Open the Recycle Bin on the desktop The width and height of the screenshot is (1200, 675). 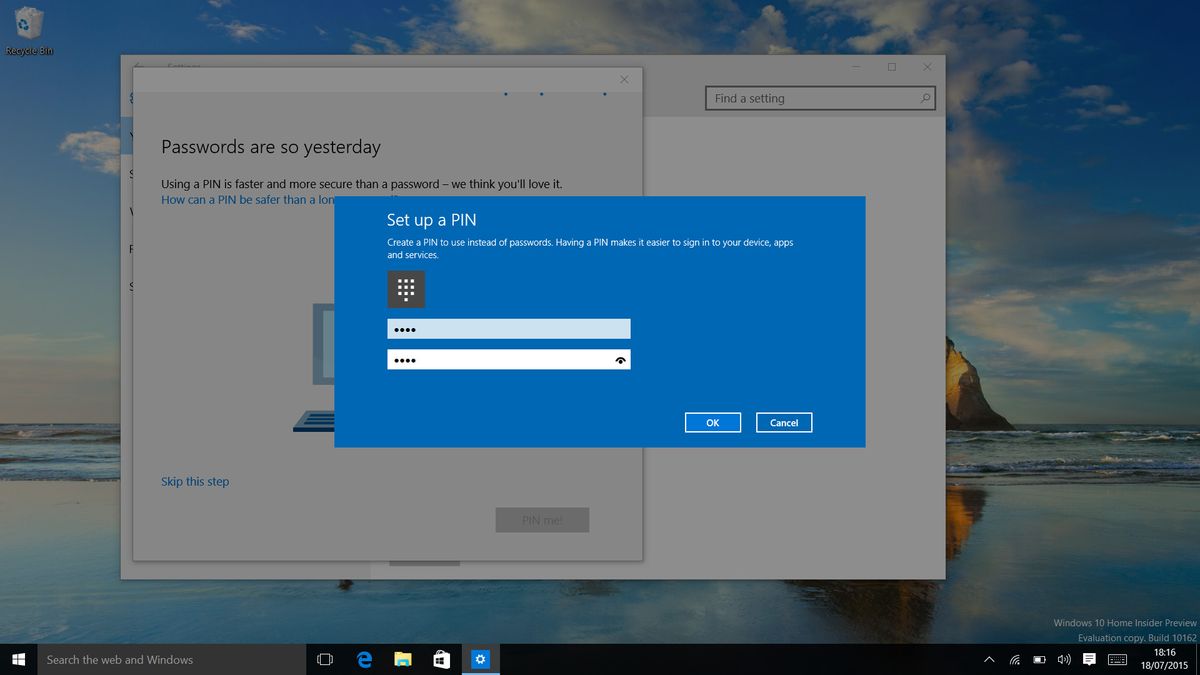click(28, 22)
